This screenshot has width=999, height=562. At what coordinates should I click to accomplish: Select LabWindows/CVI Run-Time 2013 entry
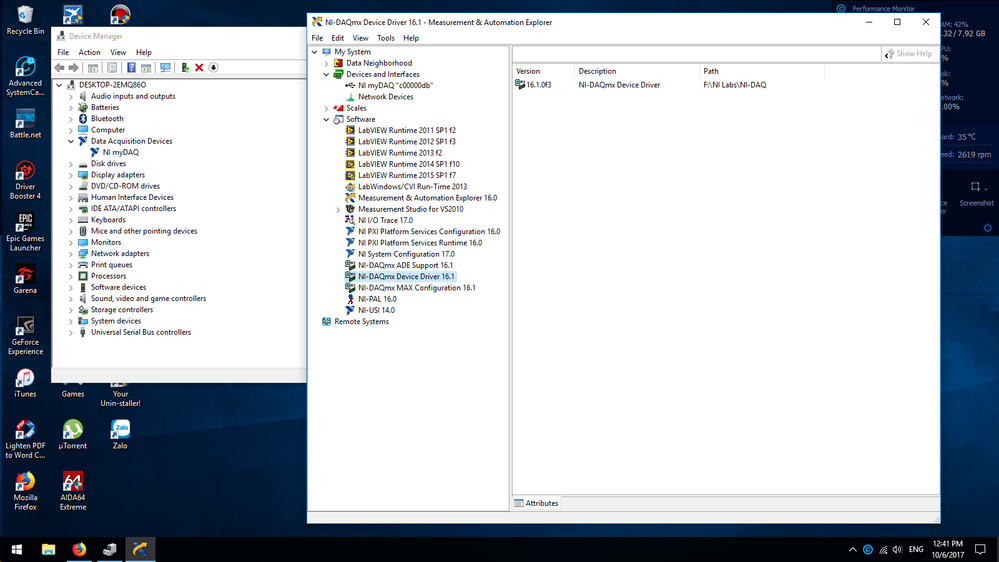pos(412,187)
